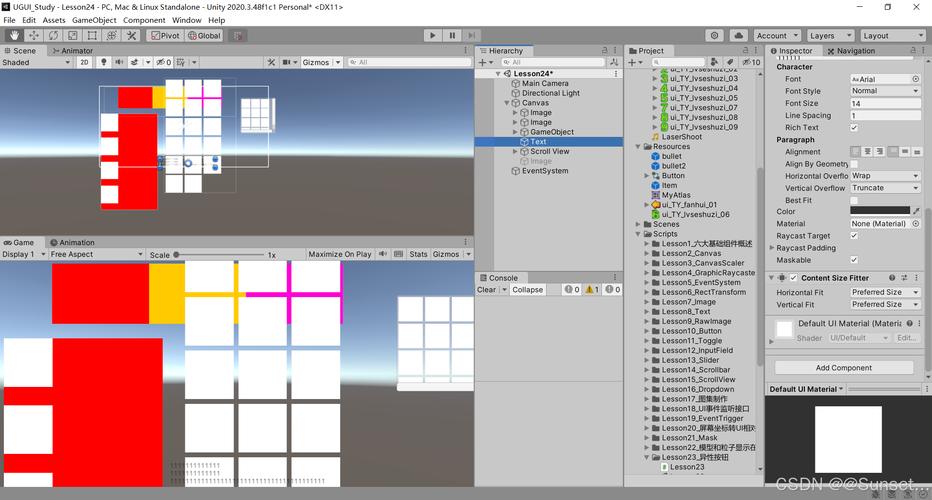
Task: Open Content Size Fitter help icon
Action: [x=892, y=278]
